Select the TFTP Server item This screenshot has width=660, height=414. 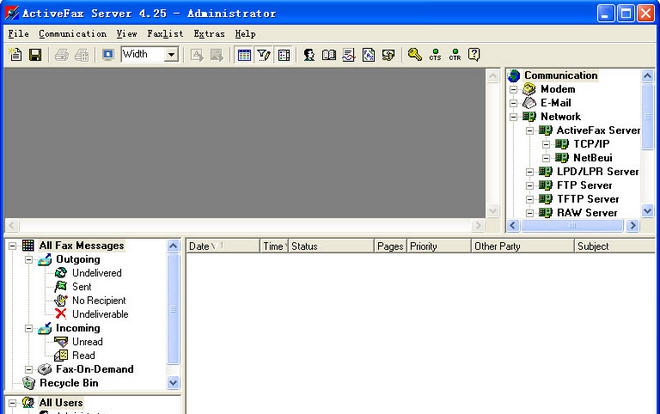588,199
